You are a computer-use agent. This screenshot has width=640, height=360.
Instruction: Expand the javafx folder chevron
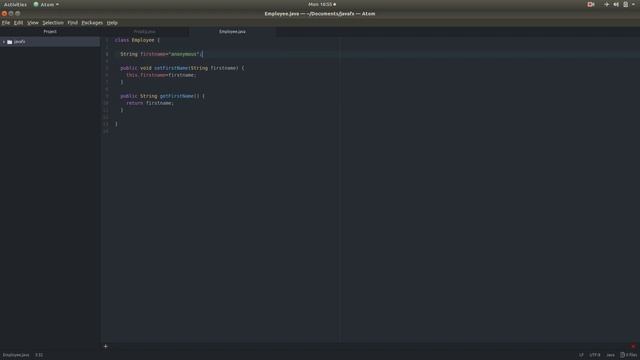click(4, 42)
